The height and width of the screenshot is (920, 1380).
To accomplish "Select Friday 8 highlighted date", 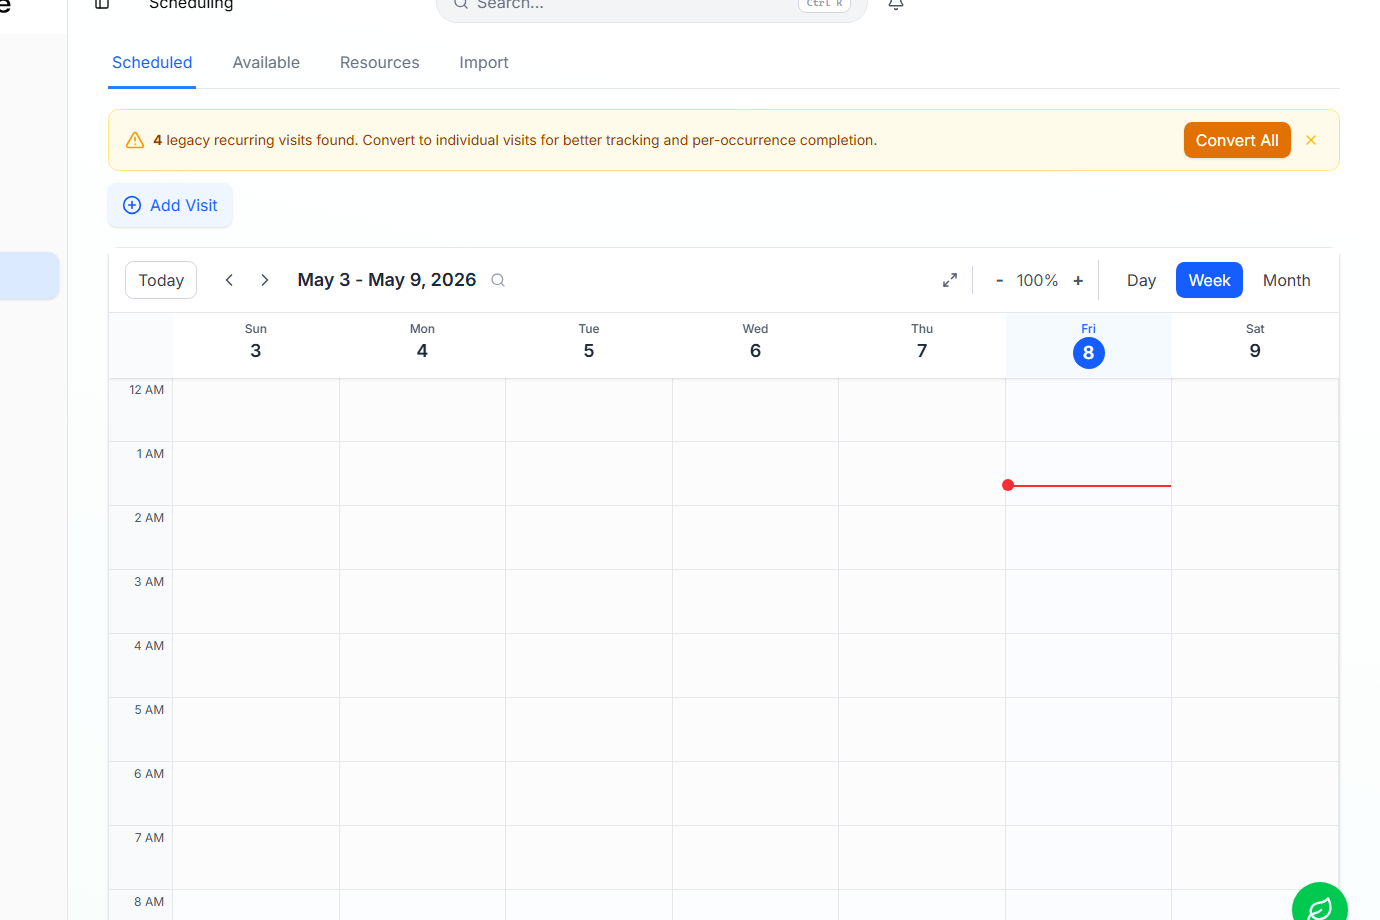I will coord(1088,353).
